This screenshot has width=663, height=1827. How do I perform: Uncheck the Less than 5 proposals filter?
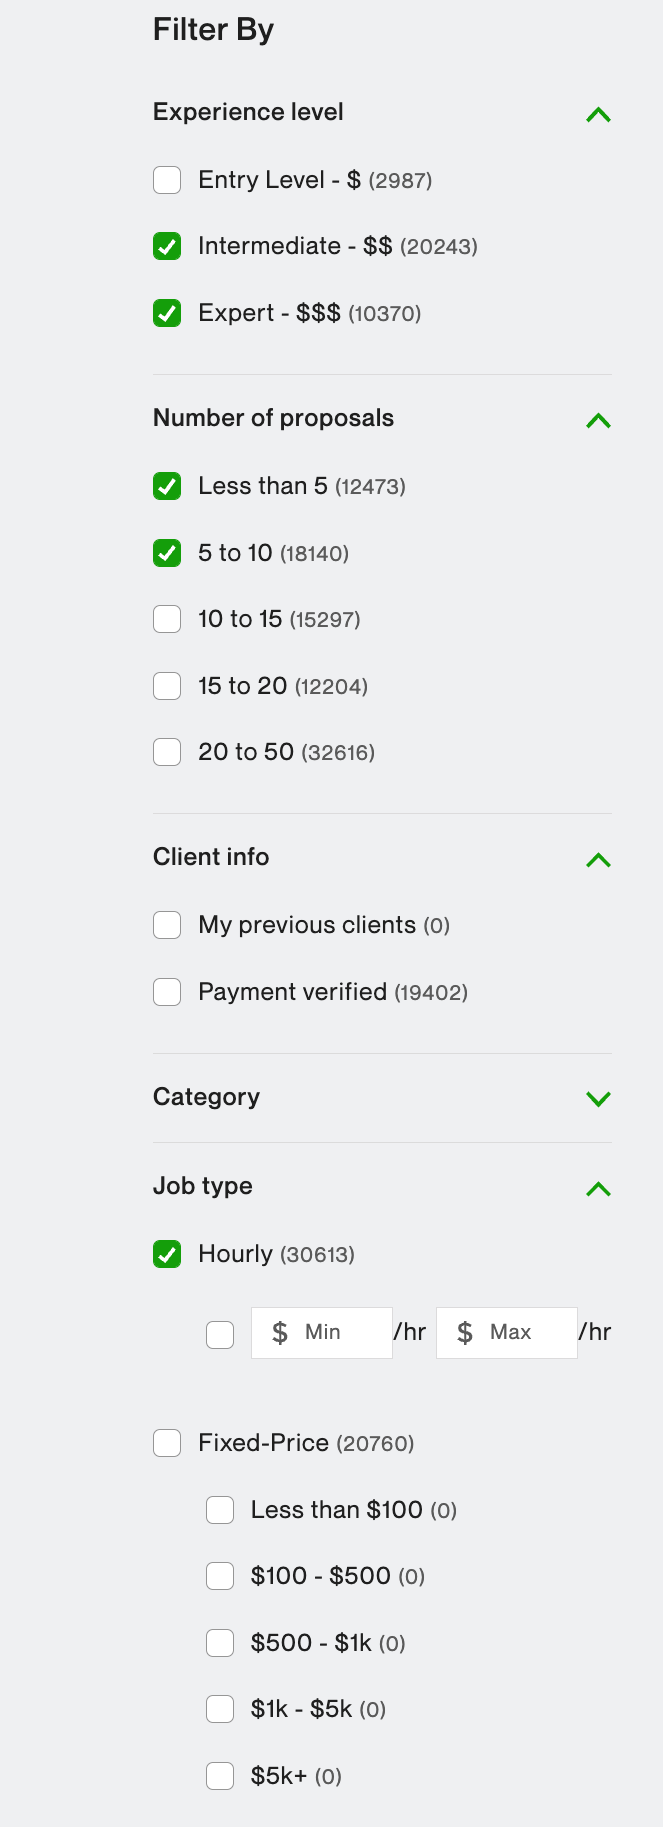pos(167,486)
